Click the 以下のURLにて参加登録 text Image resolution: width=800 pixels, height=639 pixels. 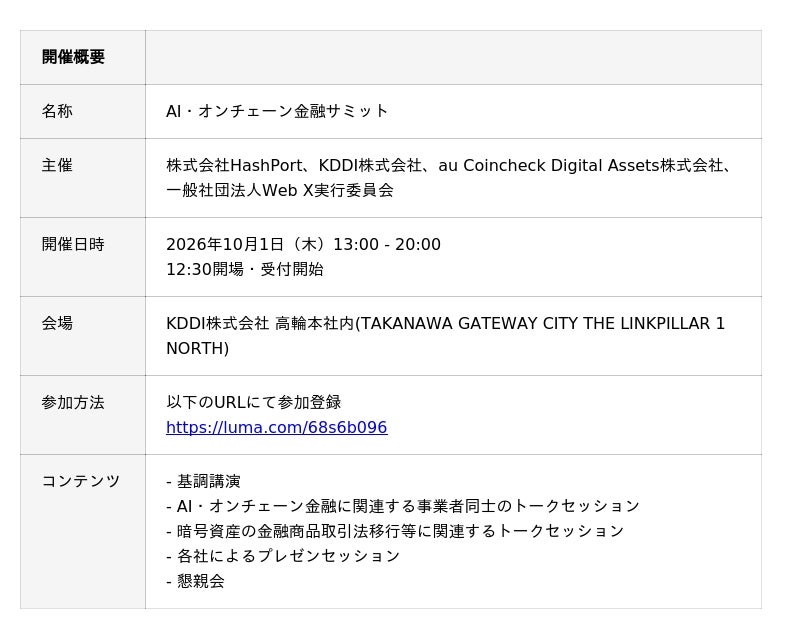[254, 402]
